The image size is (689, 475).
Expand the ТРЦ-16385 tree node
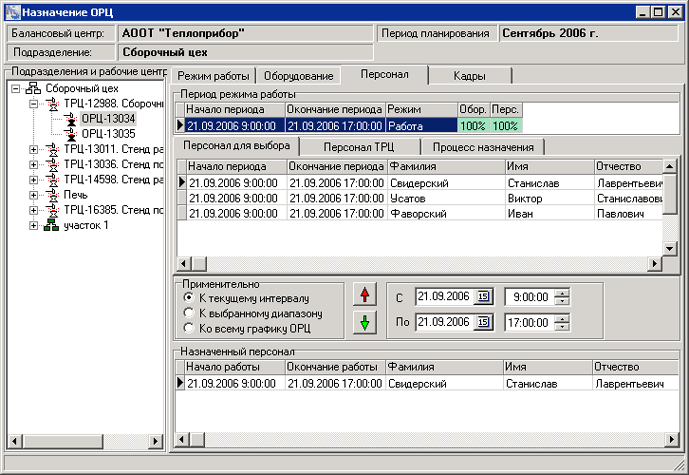pyautogui.click(x=33, y=210)
